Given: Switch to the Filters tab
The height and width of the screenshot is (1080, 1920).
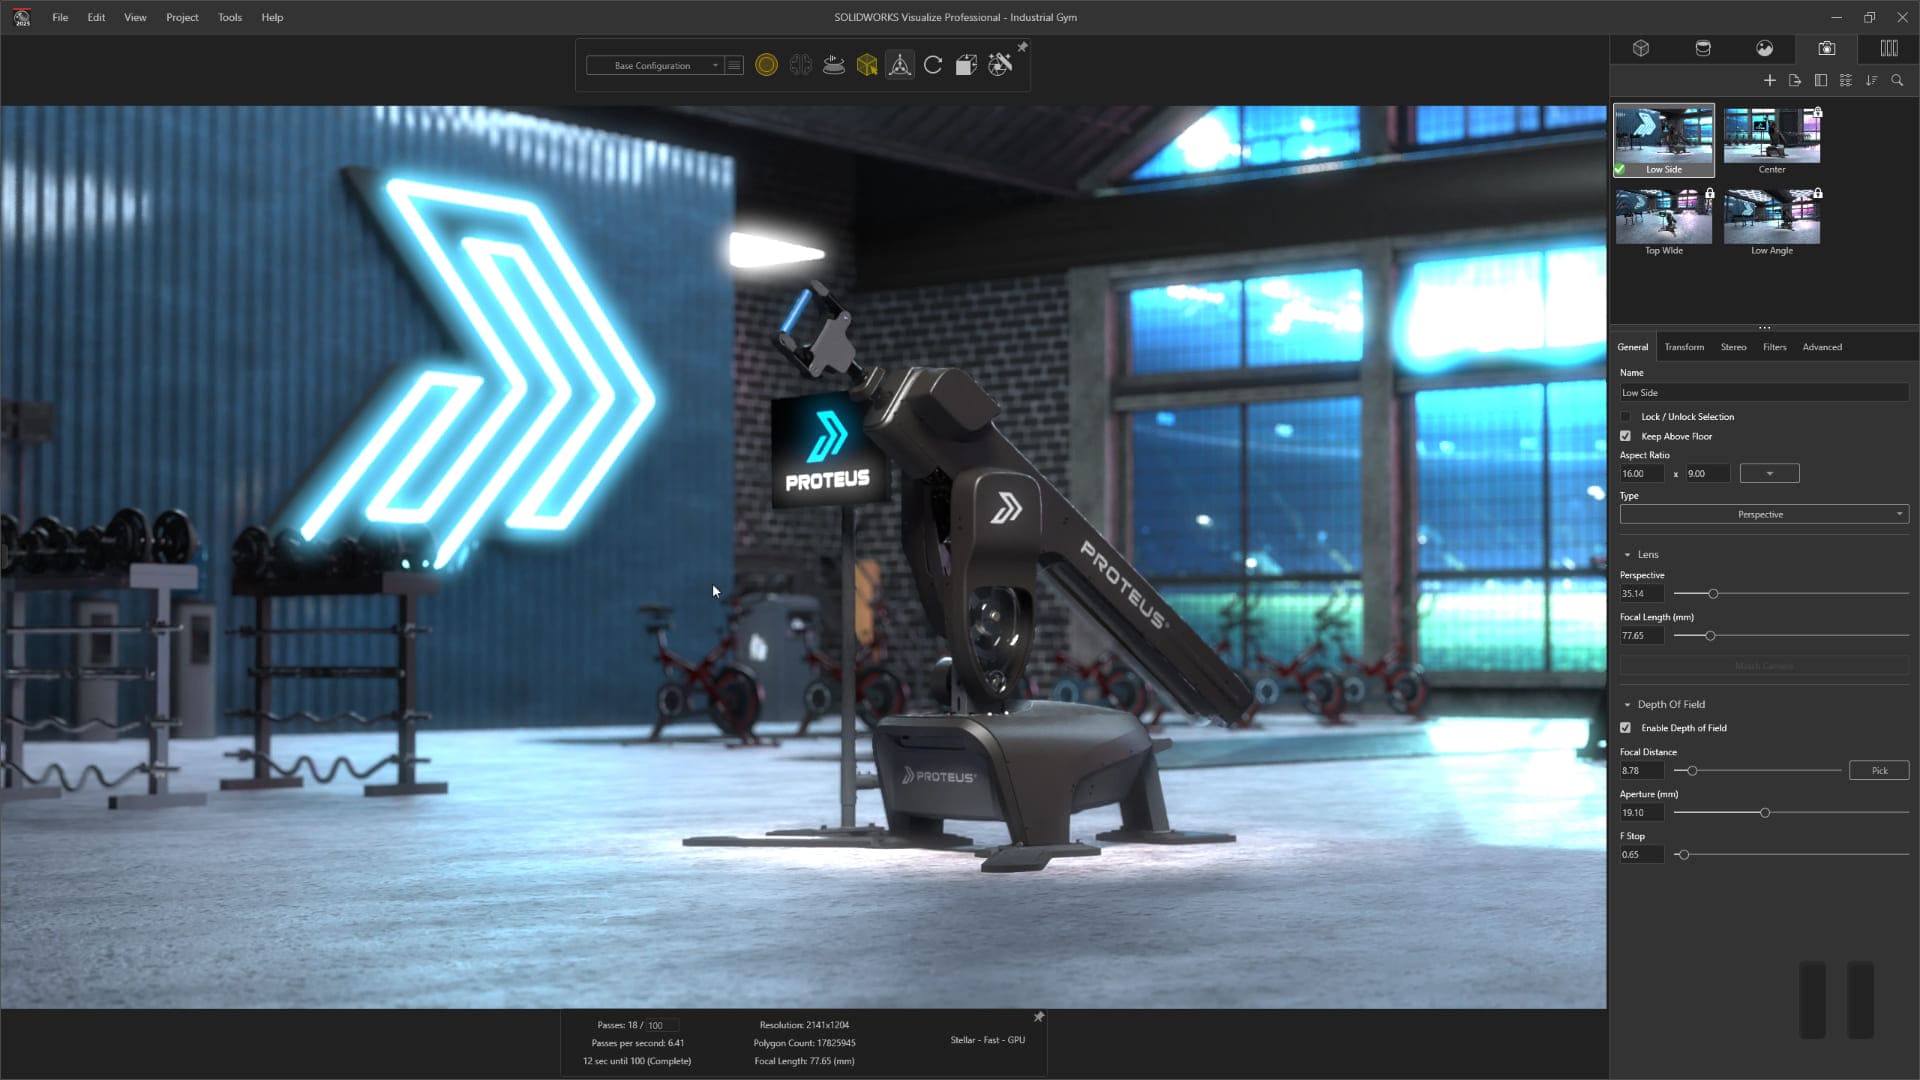Looking at the screenshot, I should tap(1774, 347).
